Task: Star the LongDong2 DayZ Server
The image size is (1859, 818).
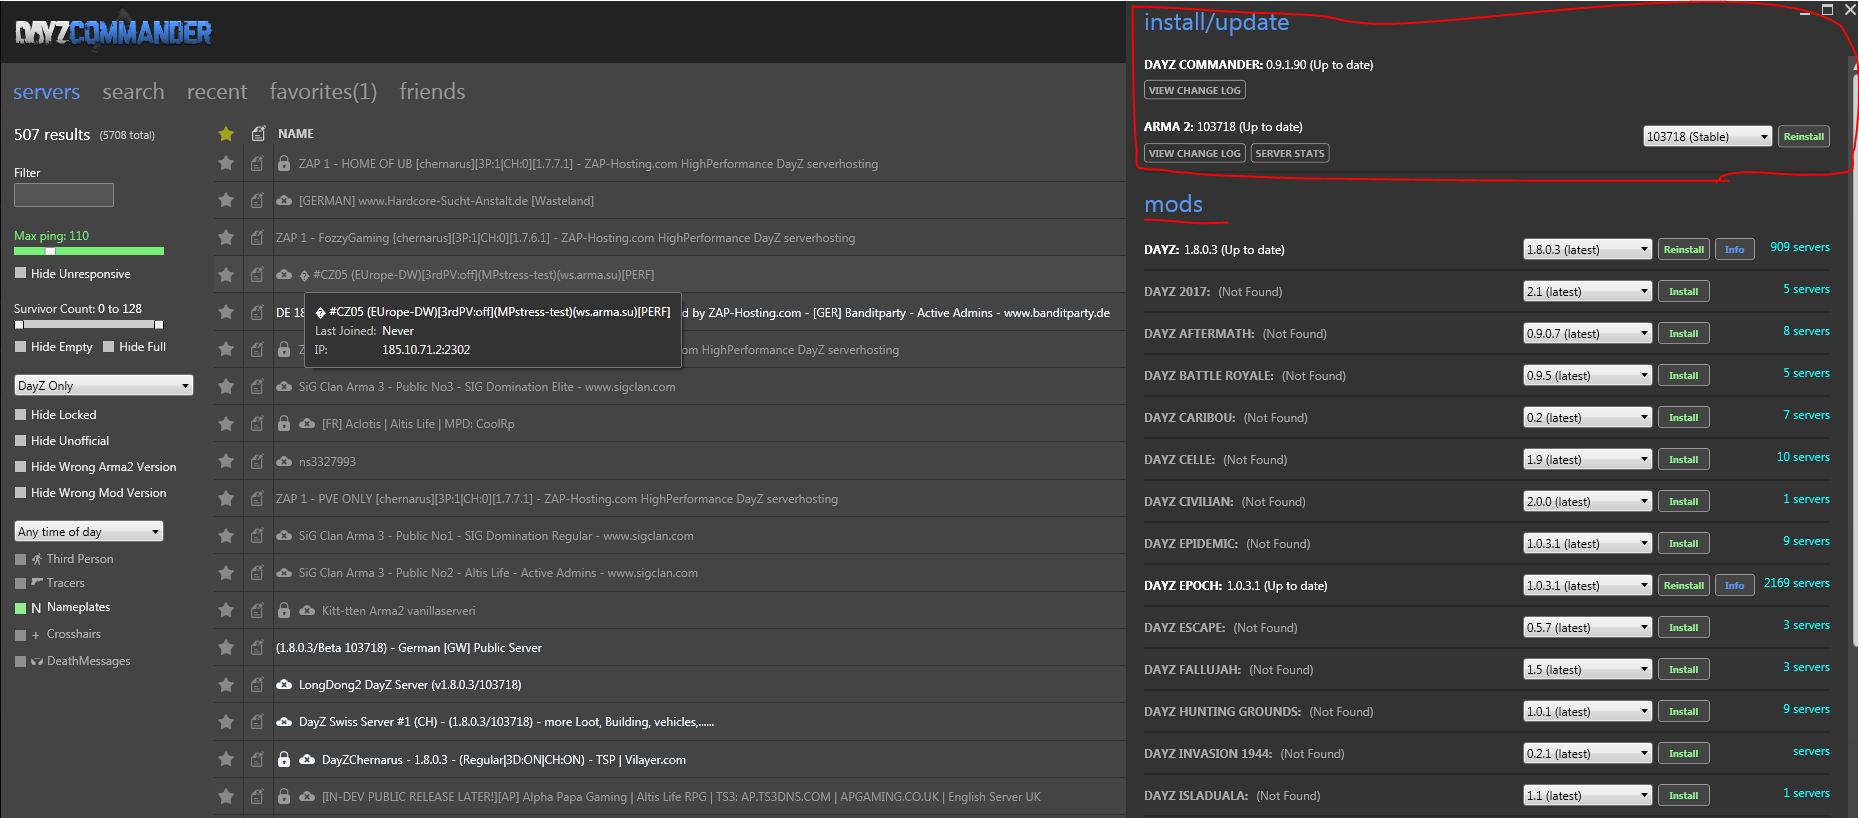Action: coord(226,685)
